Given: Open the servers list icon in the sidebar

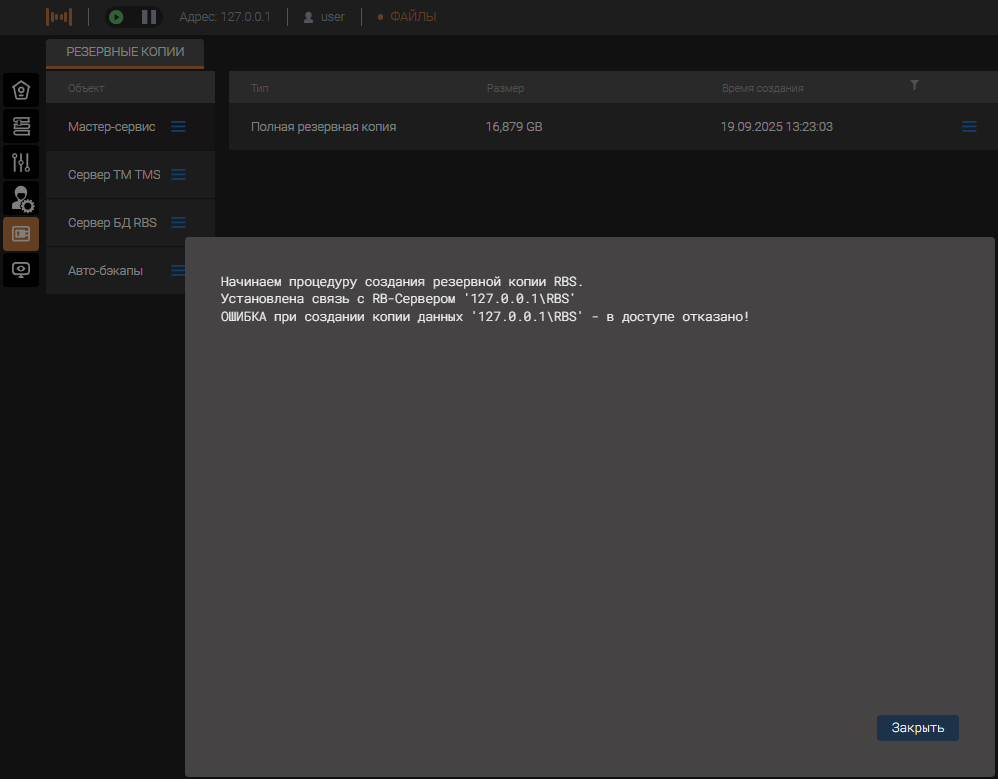Looking at the screenshot, I should coord(21,126).
